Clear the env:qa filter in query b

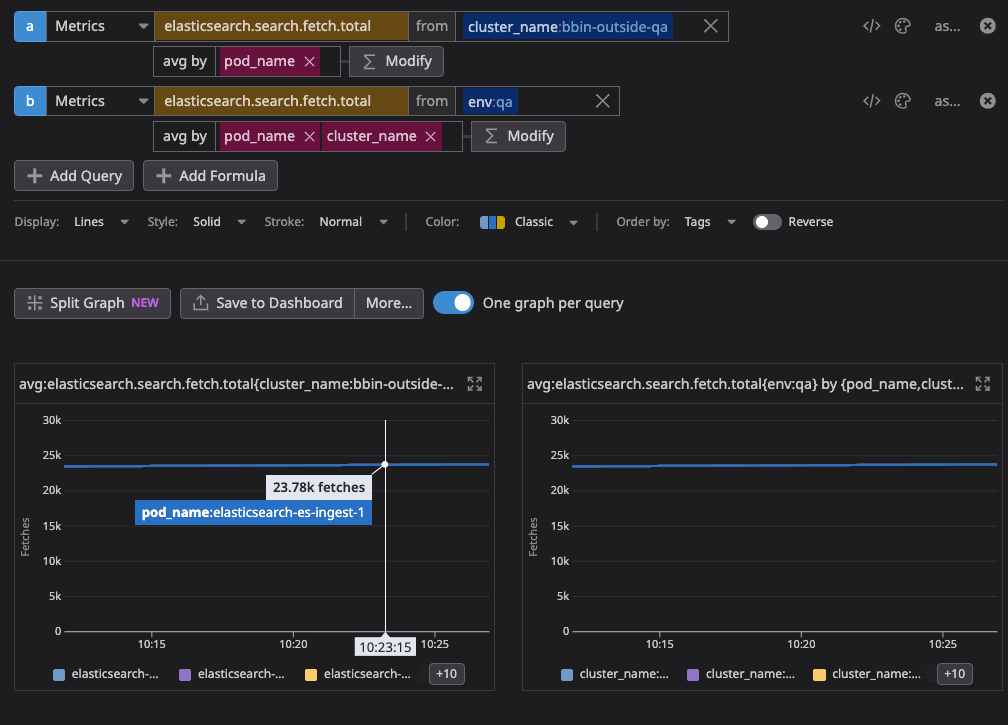603,101
